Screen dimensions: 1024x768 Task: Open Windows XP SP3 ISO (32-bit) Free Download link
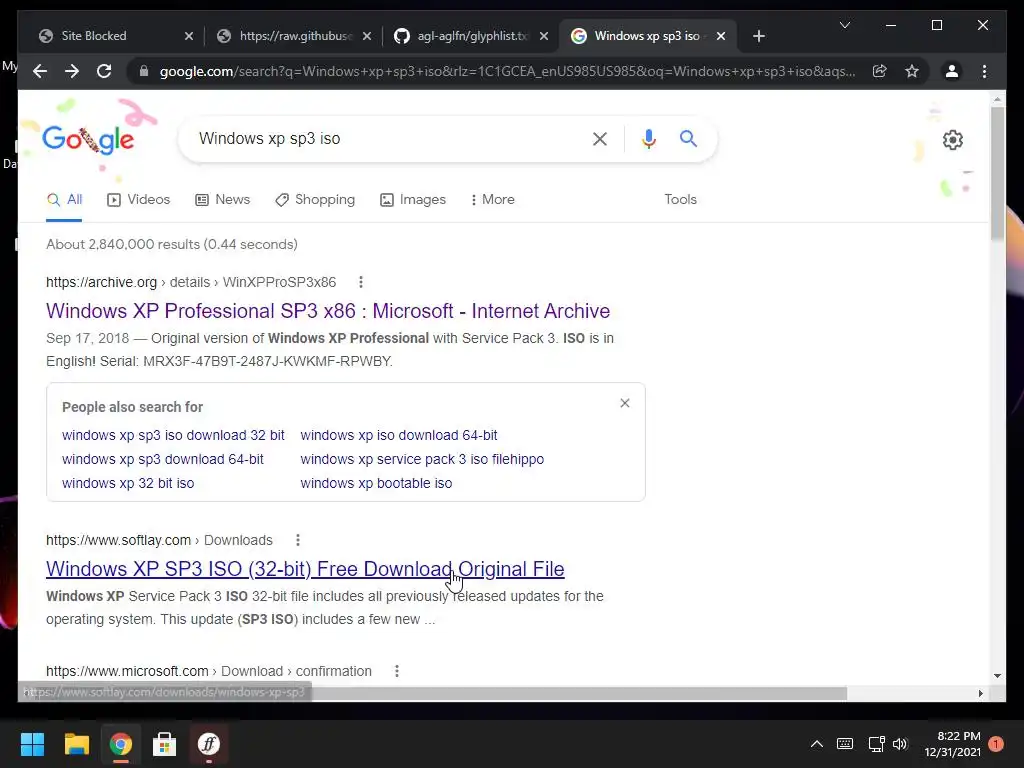[x=305, y=569]
